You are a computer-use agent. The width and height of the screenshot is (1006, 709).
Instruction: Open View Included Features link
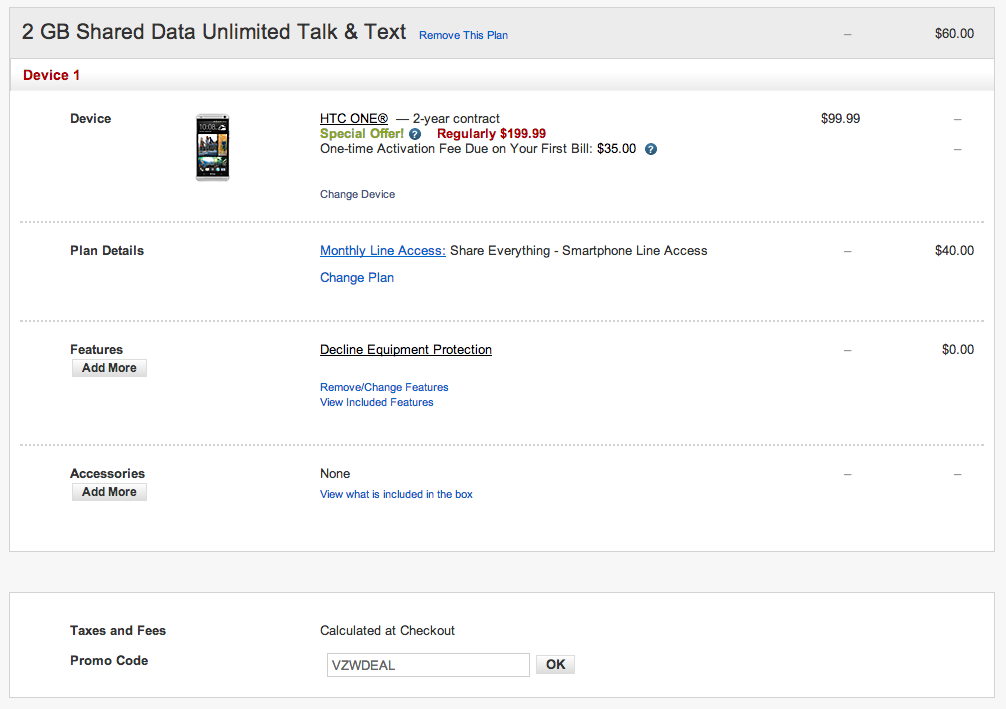(376, 402)
